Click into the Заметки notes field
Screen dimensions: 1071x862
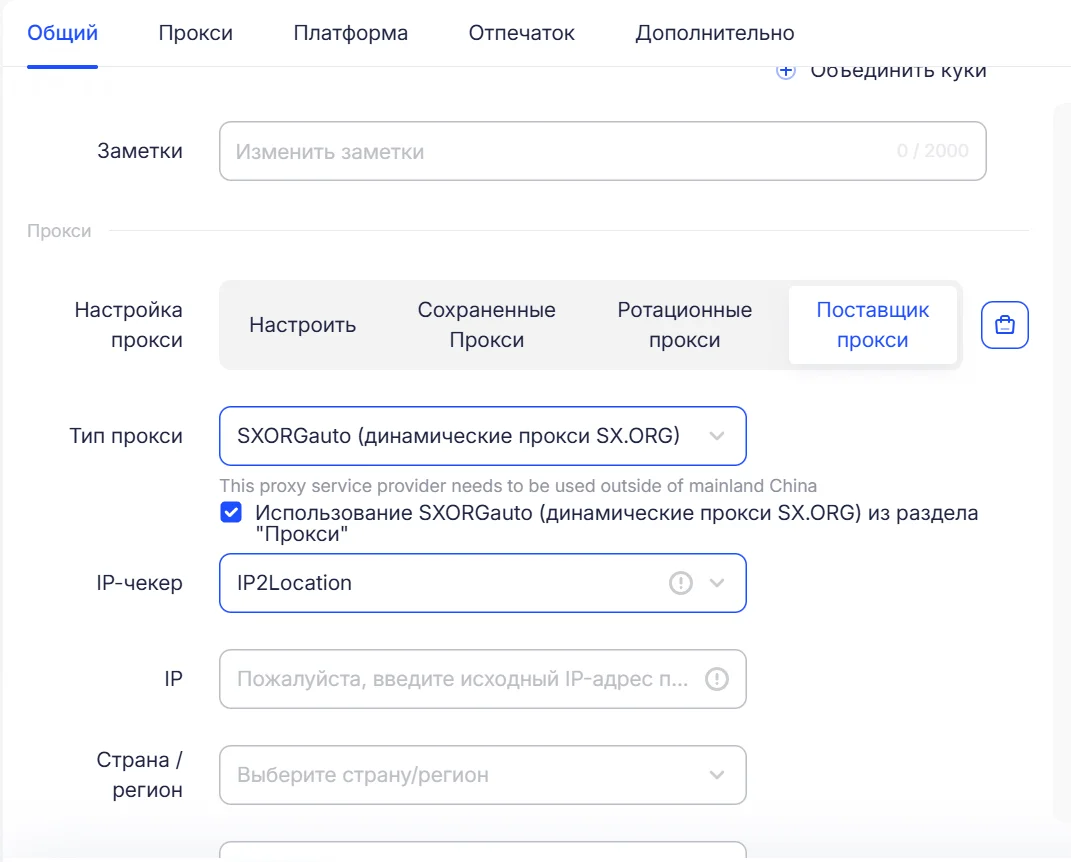pyautogui.click(x=602, y=151)
